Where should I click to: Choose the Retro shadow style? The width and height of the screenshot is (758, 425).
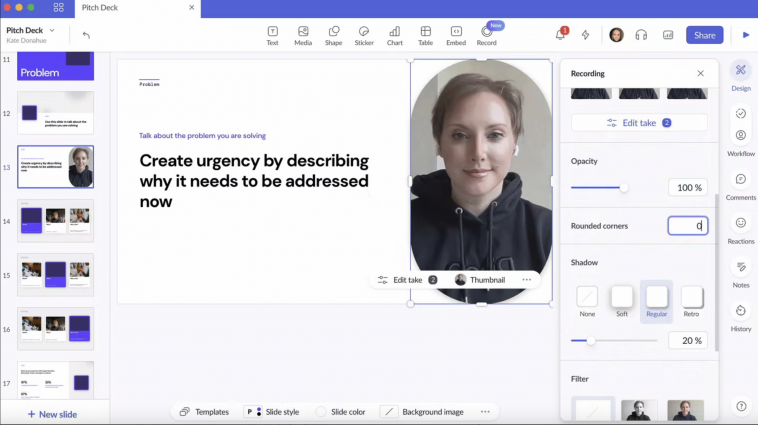point(691,301)
